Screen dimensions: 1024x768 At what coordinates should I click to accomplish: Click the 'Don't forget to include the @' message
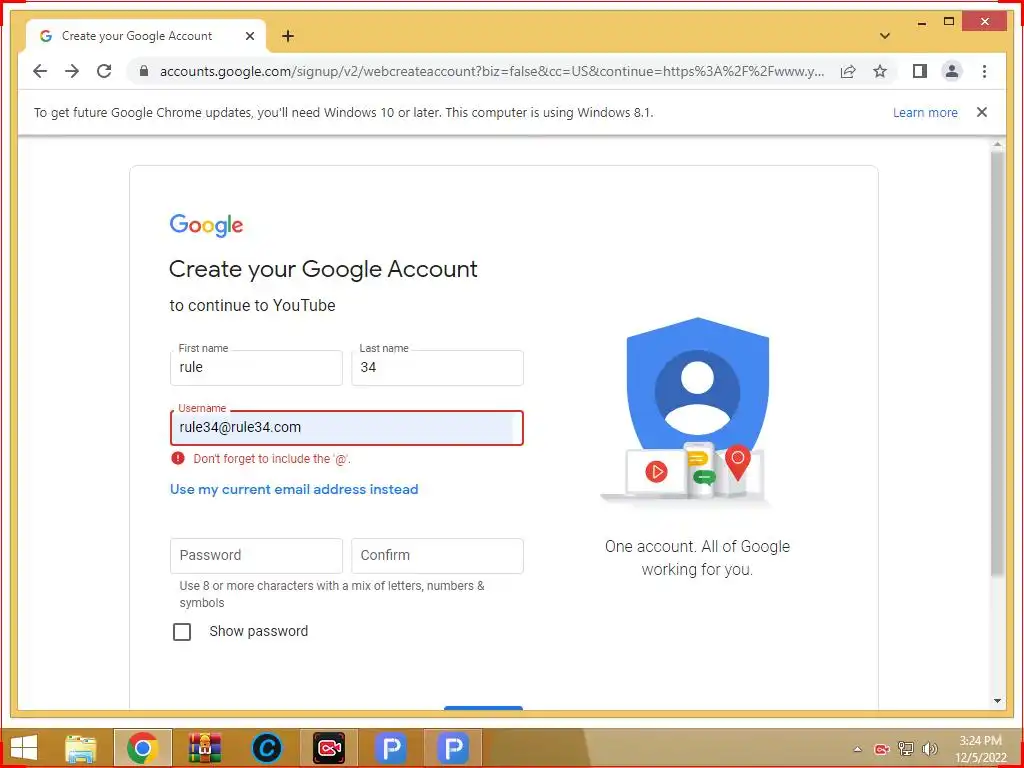pos(272,458)
